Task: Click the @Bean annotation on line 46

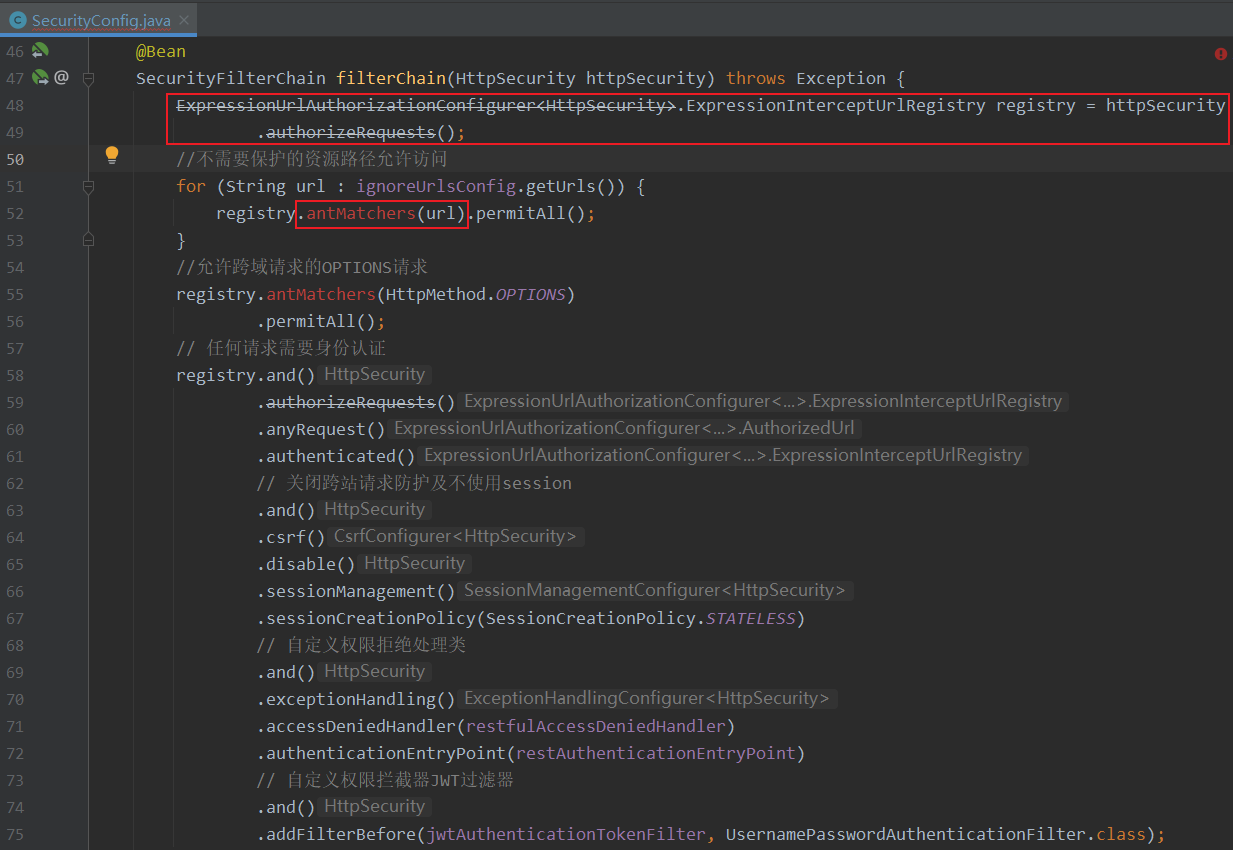Action: click(161, 51)
